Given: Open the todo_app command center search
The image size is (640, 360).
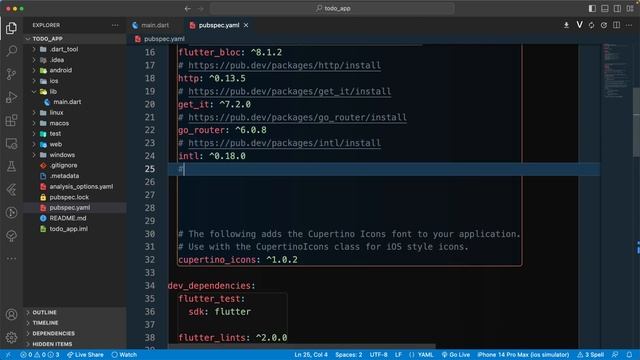Looking at the screenshot, I should click(333, 9).
